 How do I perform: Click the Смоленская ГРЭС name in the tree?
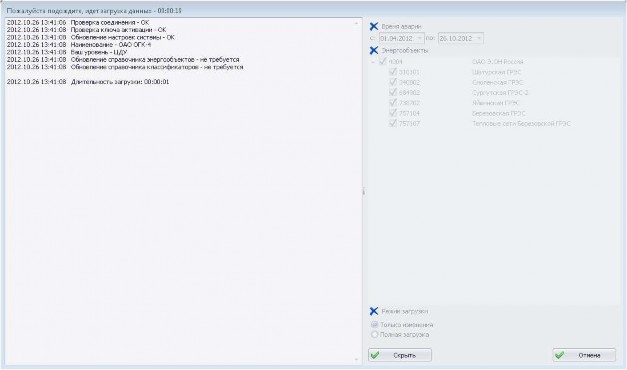coord(497,82)
